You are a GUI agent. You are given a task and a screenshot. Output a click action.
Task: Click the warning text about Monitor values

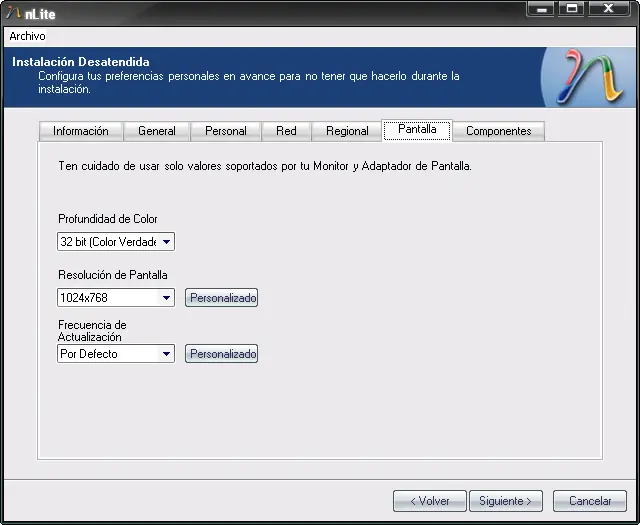tap(265, 166)
